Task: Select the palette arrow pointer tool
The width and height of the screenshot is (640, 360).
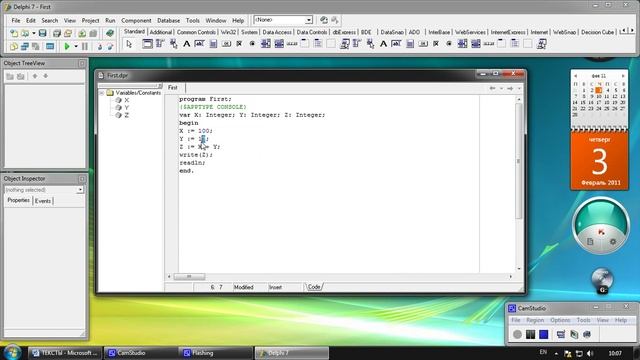Action: pos(129,44)
